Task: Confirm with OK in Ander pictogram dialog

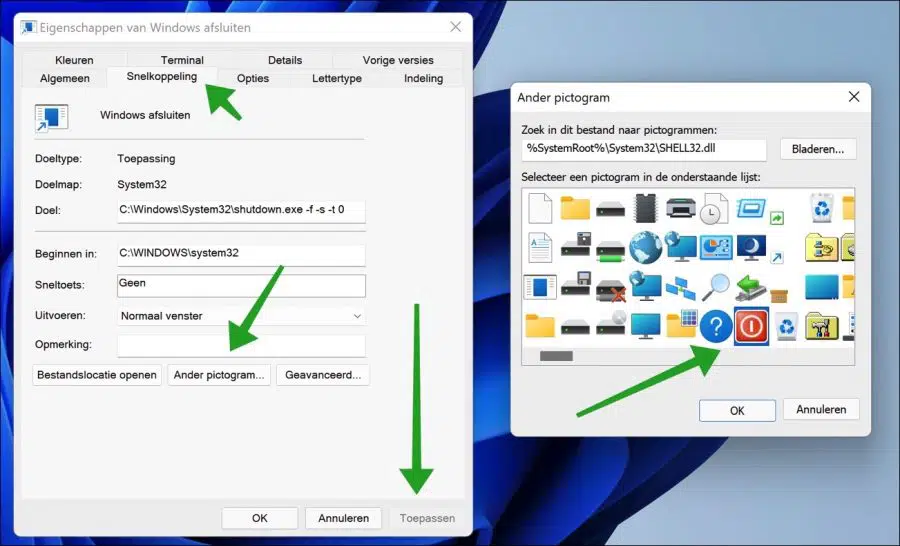Action: [x=737, y=411]
